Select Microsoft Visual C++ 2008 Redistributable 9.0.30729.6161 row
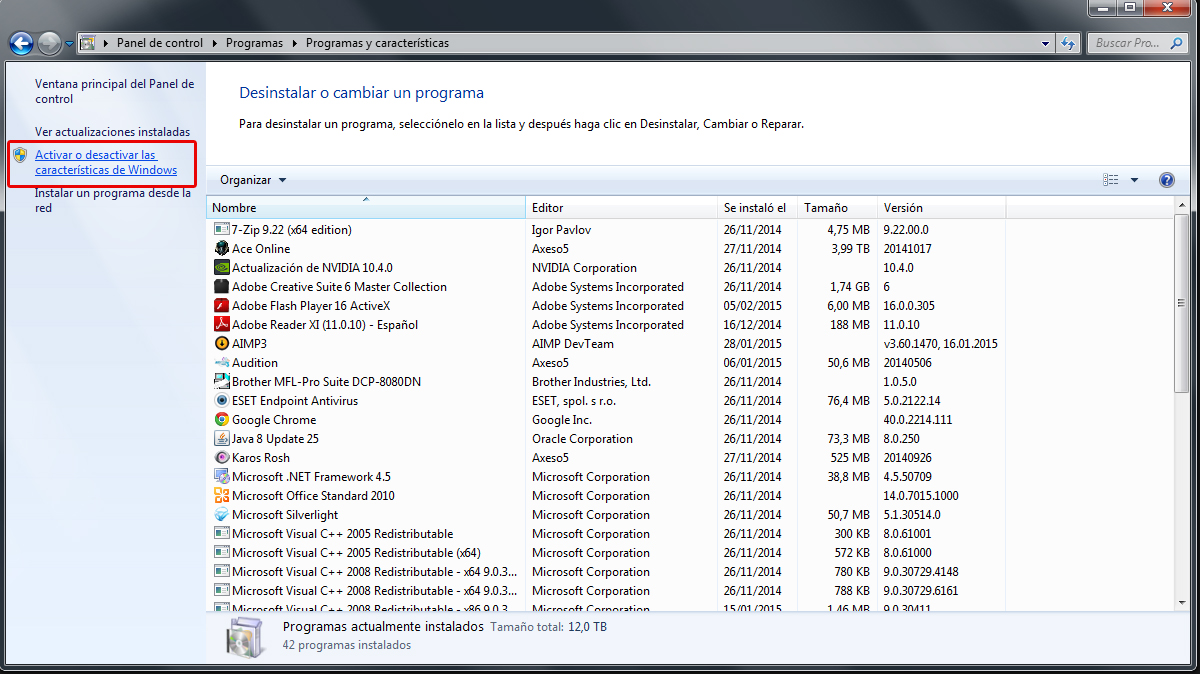 (607, 591)
